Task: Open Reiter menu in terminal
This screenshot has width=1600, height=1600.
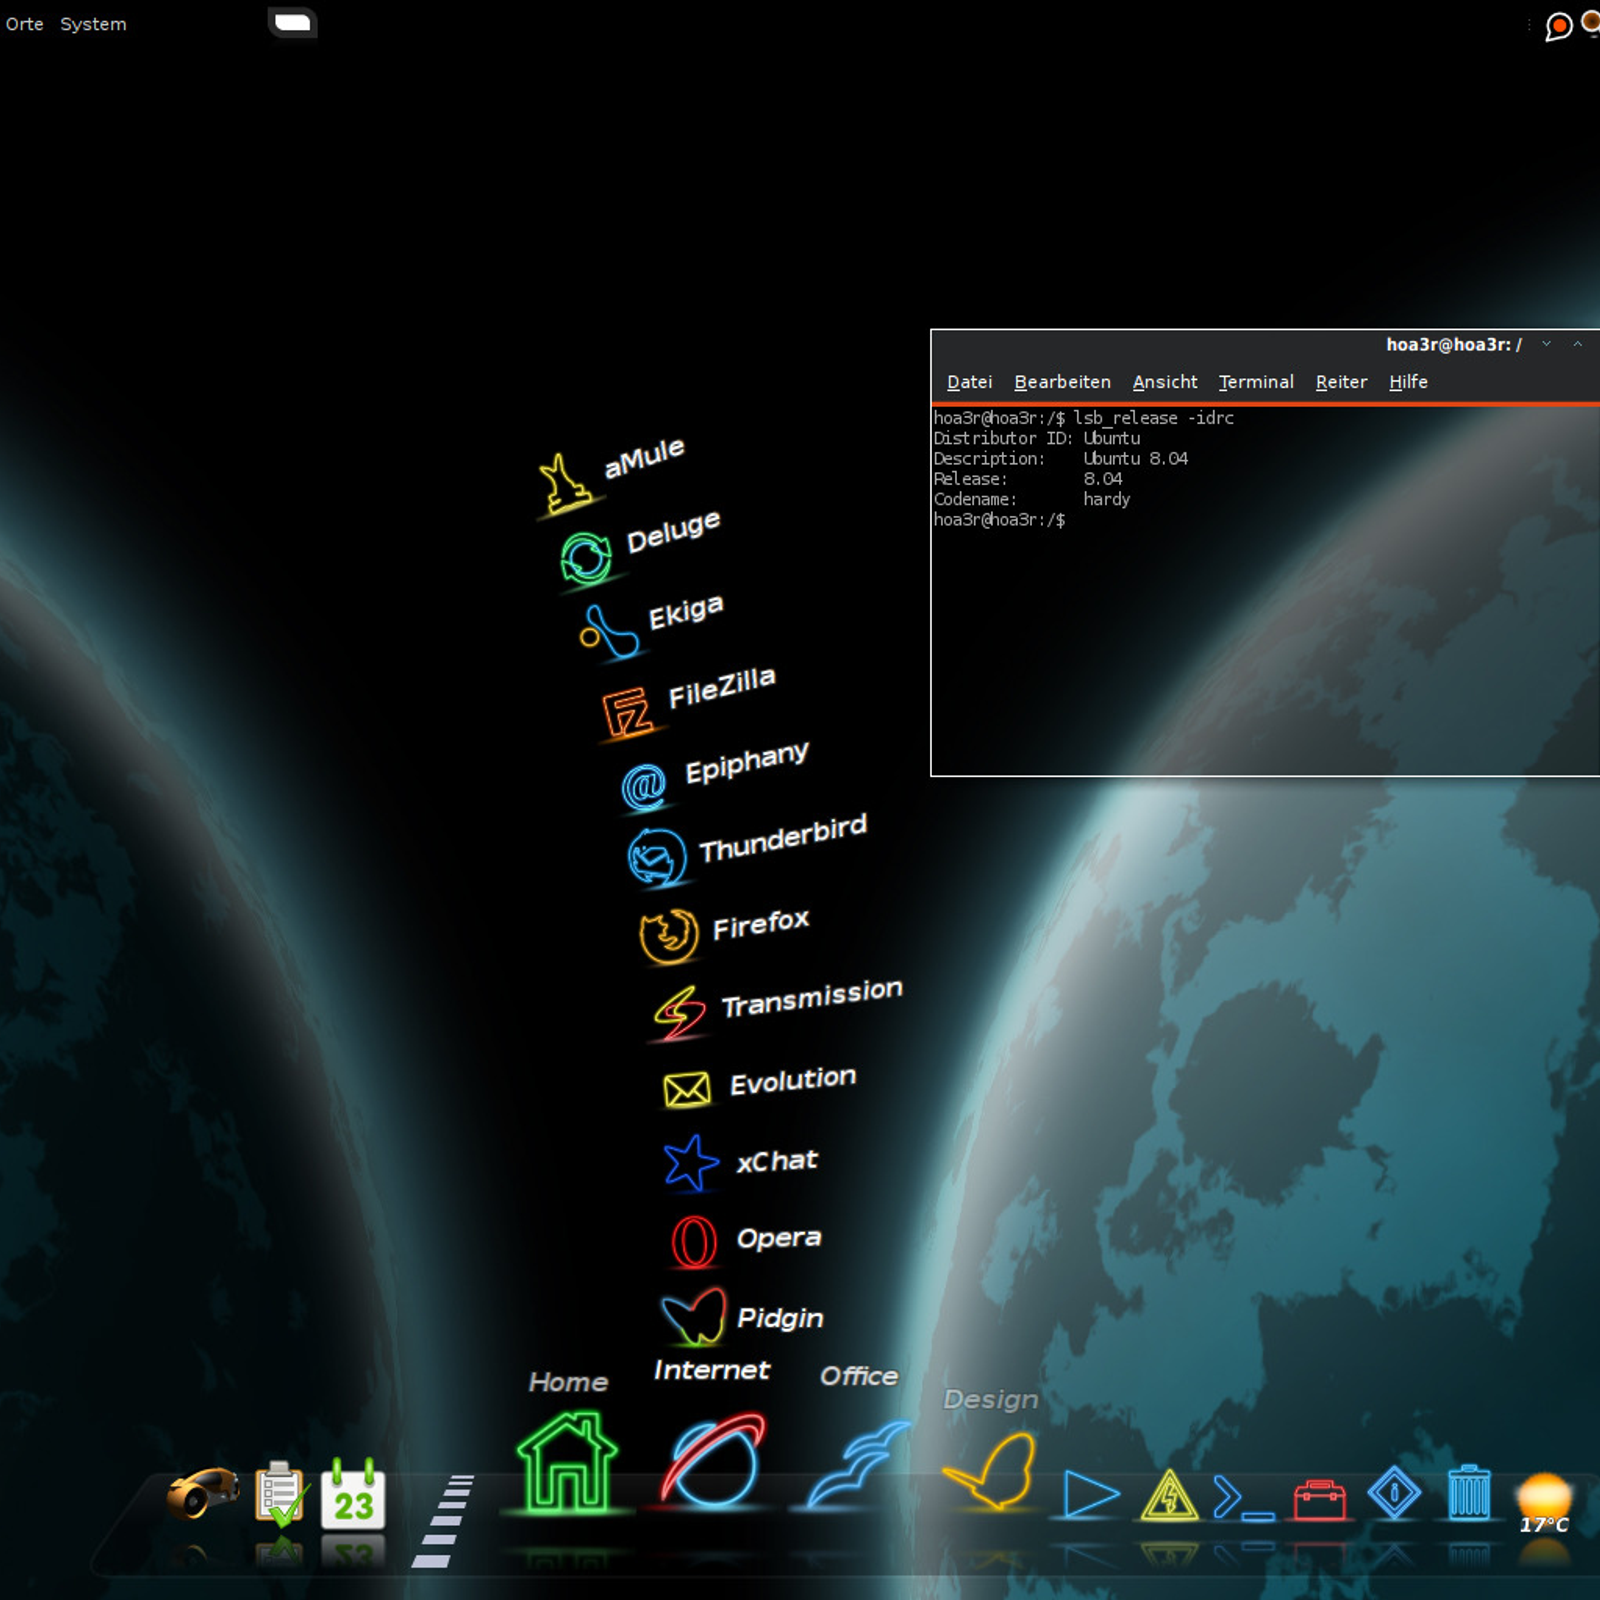Action: pyautogui.click(x=1340, y=382)
